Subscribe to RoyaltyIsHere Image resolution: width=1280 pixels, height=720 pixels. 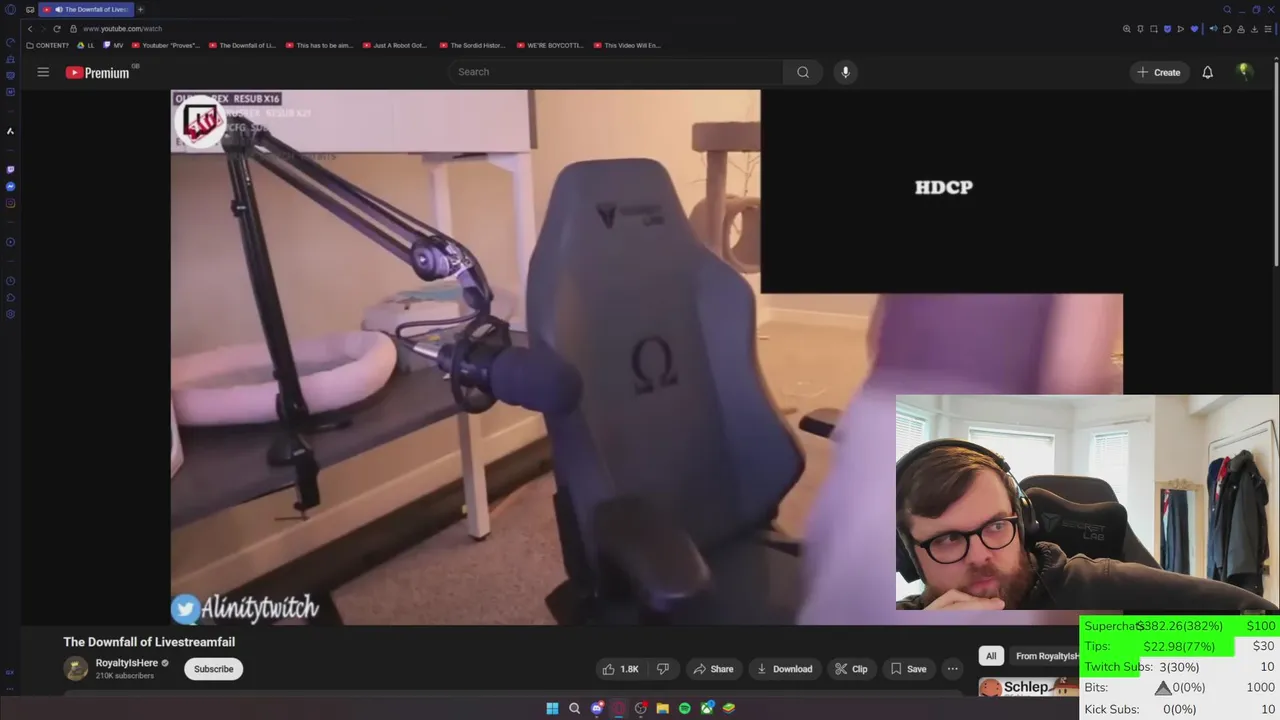click(213, 669)
